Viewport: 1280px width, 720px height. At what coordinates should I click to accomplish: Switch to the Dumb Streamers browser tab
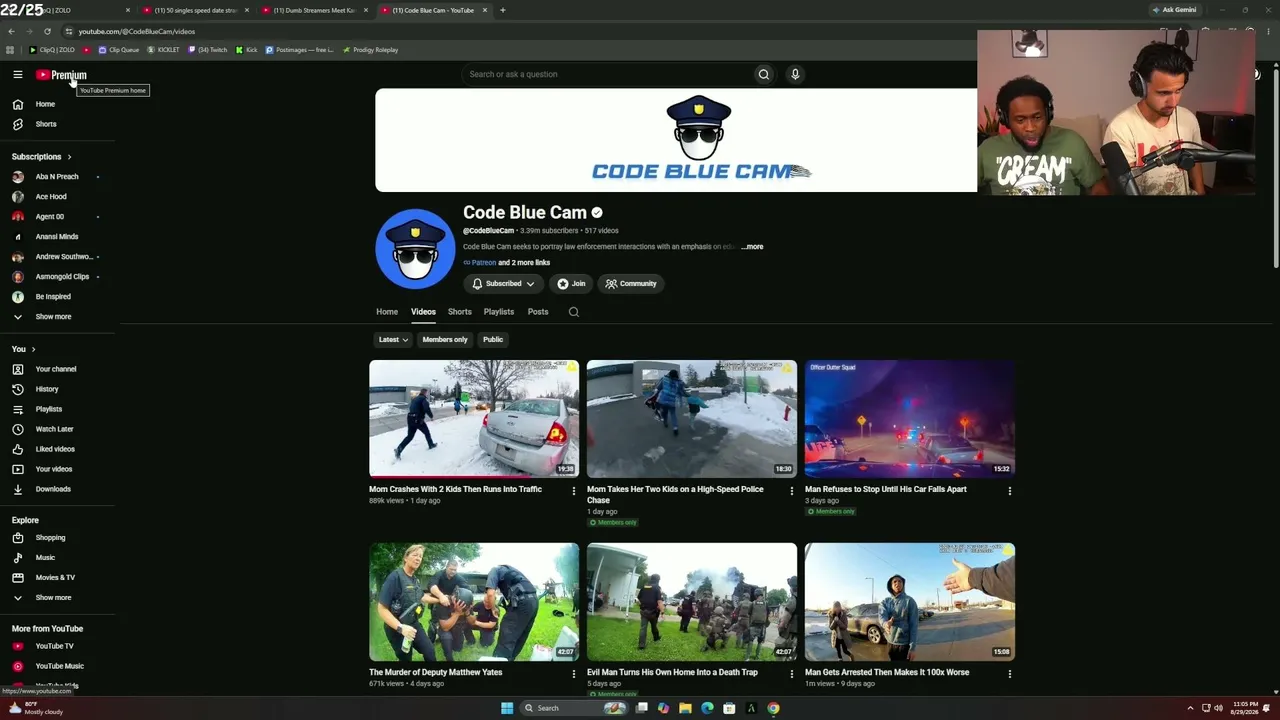click(314, 10)
